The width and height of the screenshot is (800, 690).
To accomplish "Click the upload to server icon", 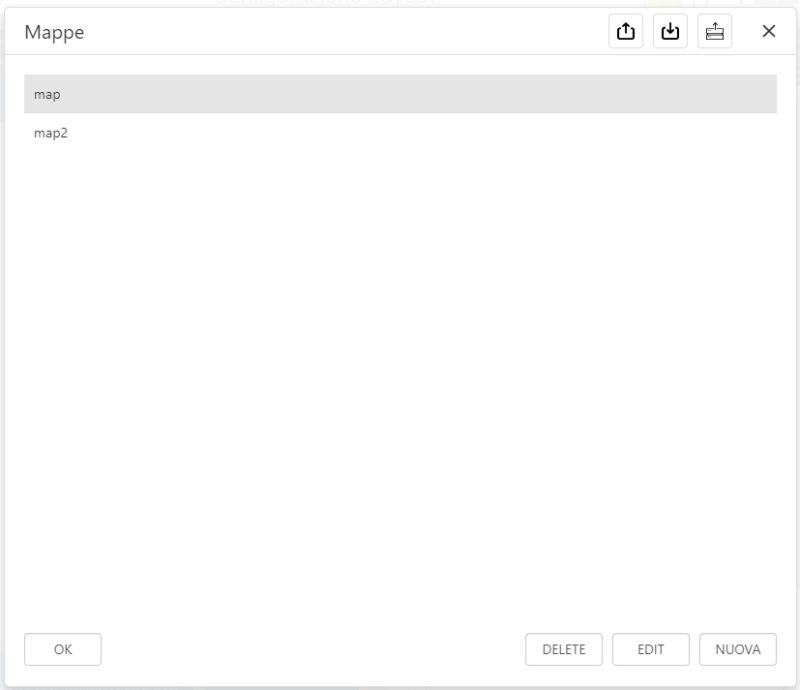I will (x=713, y=31).
